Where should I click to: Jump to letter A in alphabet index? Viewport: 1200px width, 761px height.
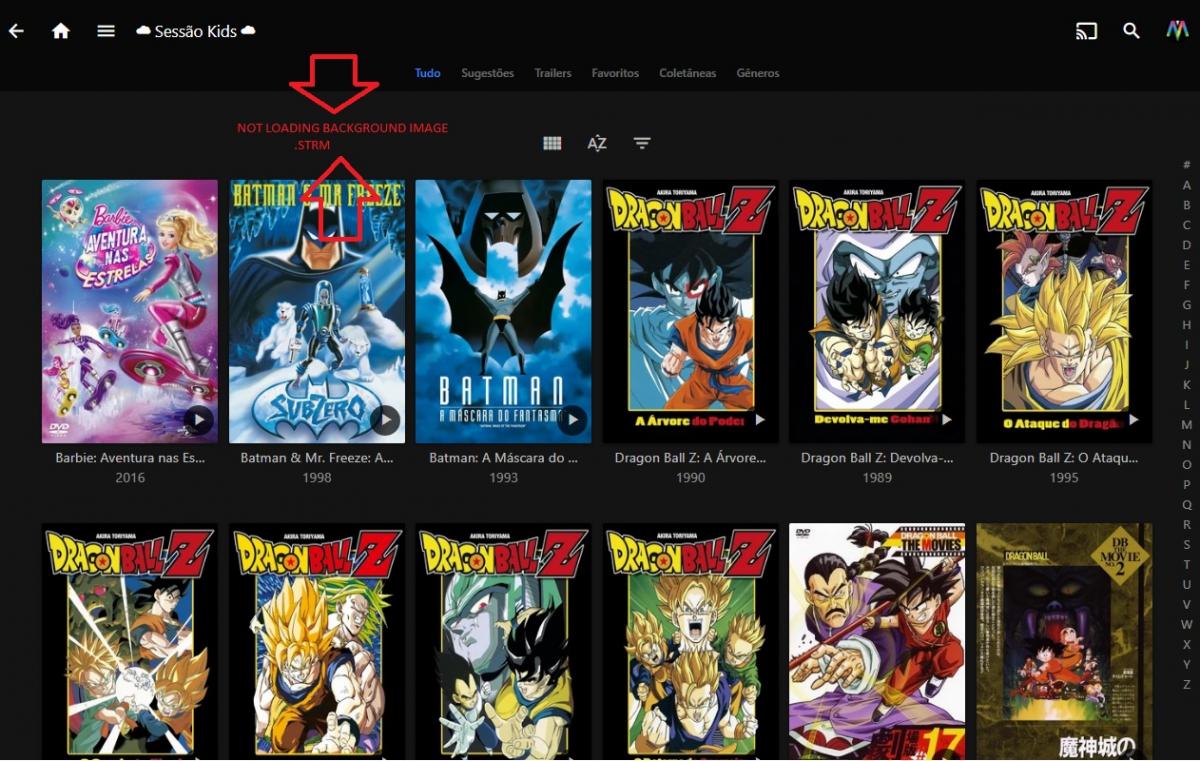1187,185
